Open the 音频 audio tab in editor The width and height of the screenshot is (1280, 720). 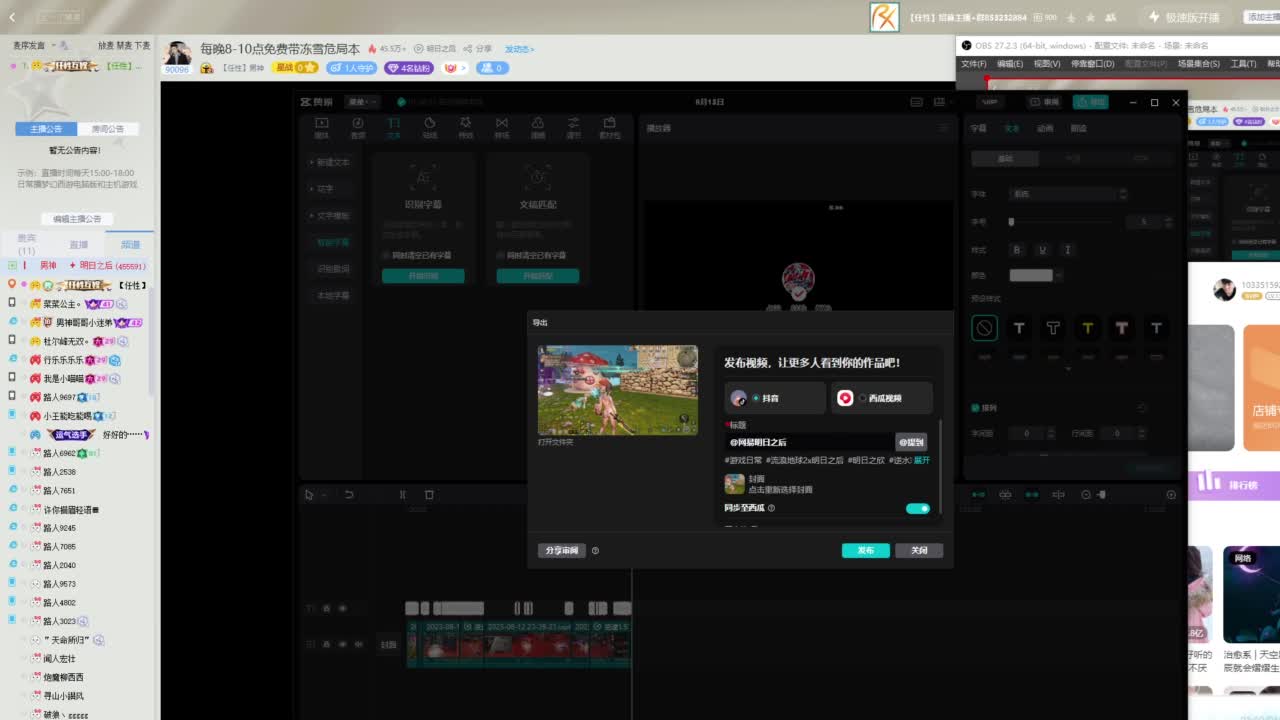coord(357,128)
